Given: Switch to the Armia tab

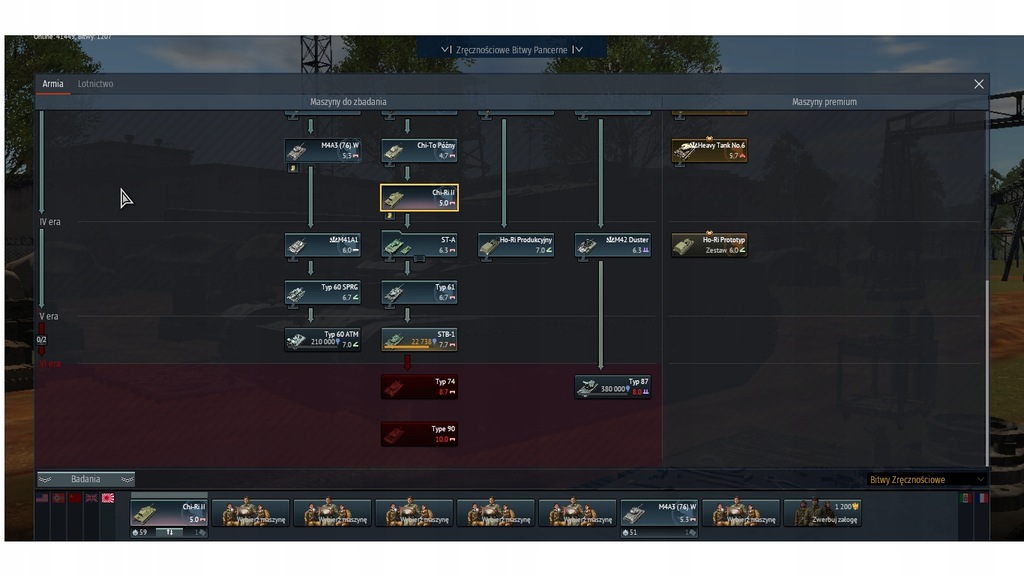Looking at the screenshot, I should pyautogui.click(x=53, y=84).
